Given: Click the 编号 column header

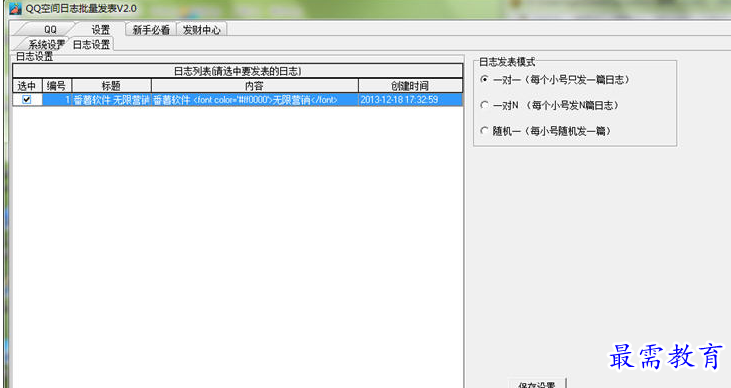Looking at the screenshot, I should (x=56, y=86).
